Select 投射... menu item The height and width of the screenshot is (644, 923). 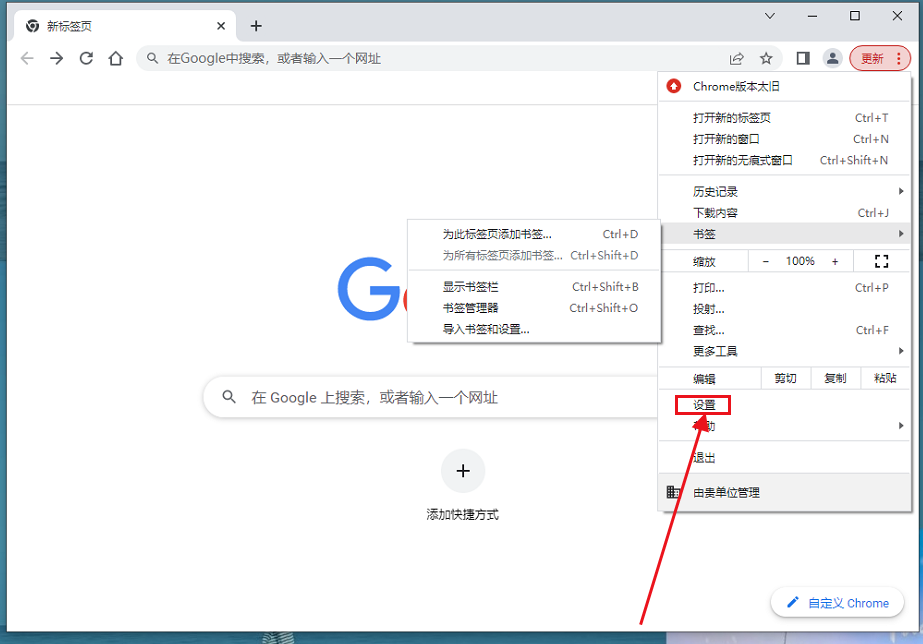pos(784,309)
